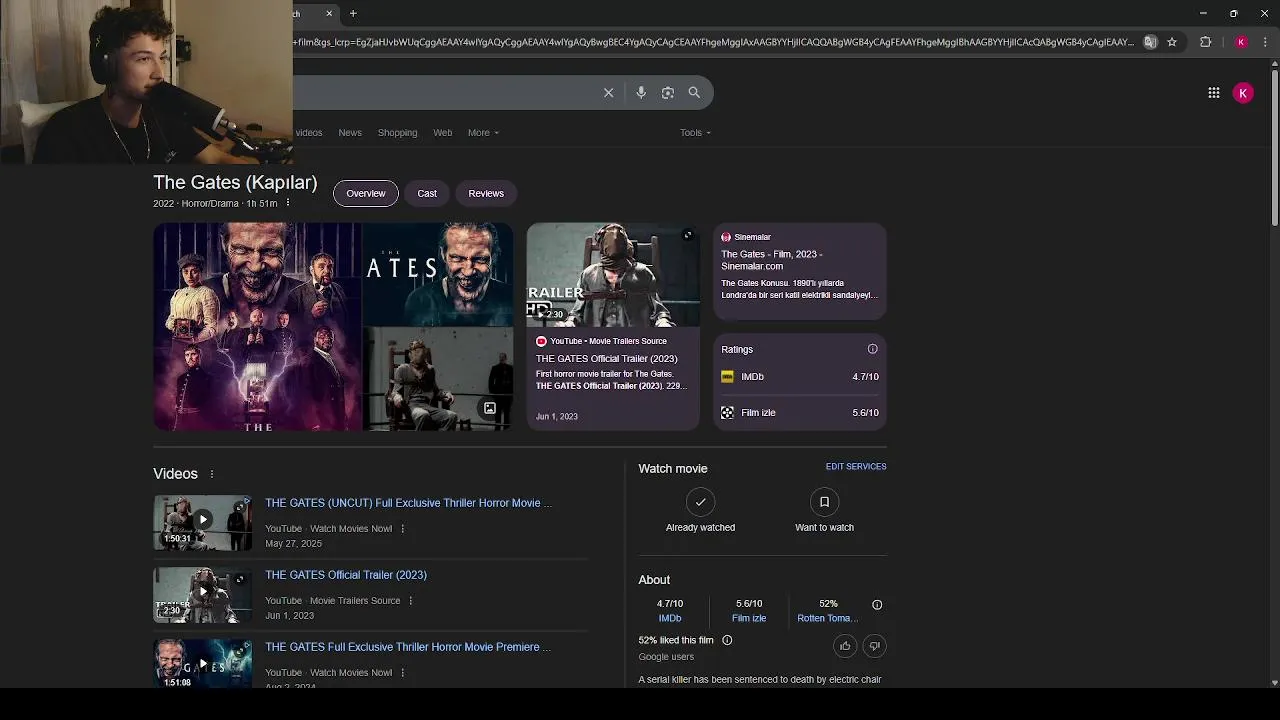Screen dimensions: 1280x720
Task: Switch to News search tab
Action: [350, 133]
